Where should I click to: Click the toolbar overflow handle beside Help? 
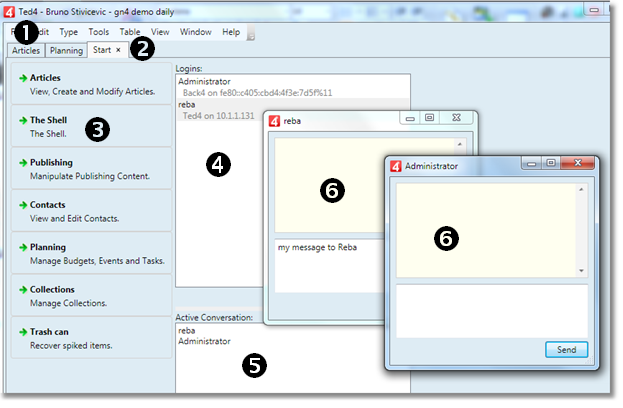tap(250, 33)
